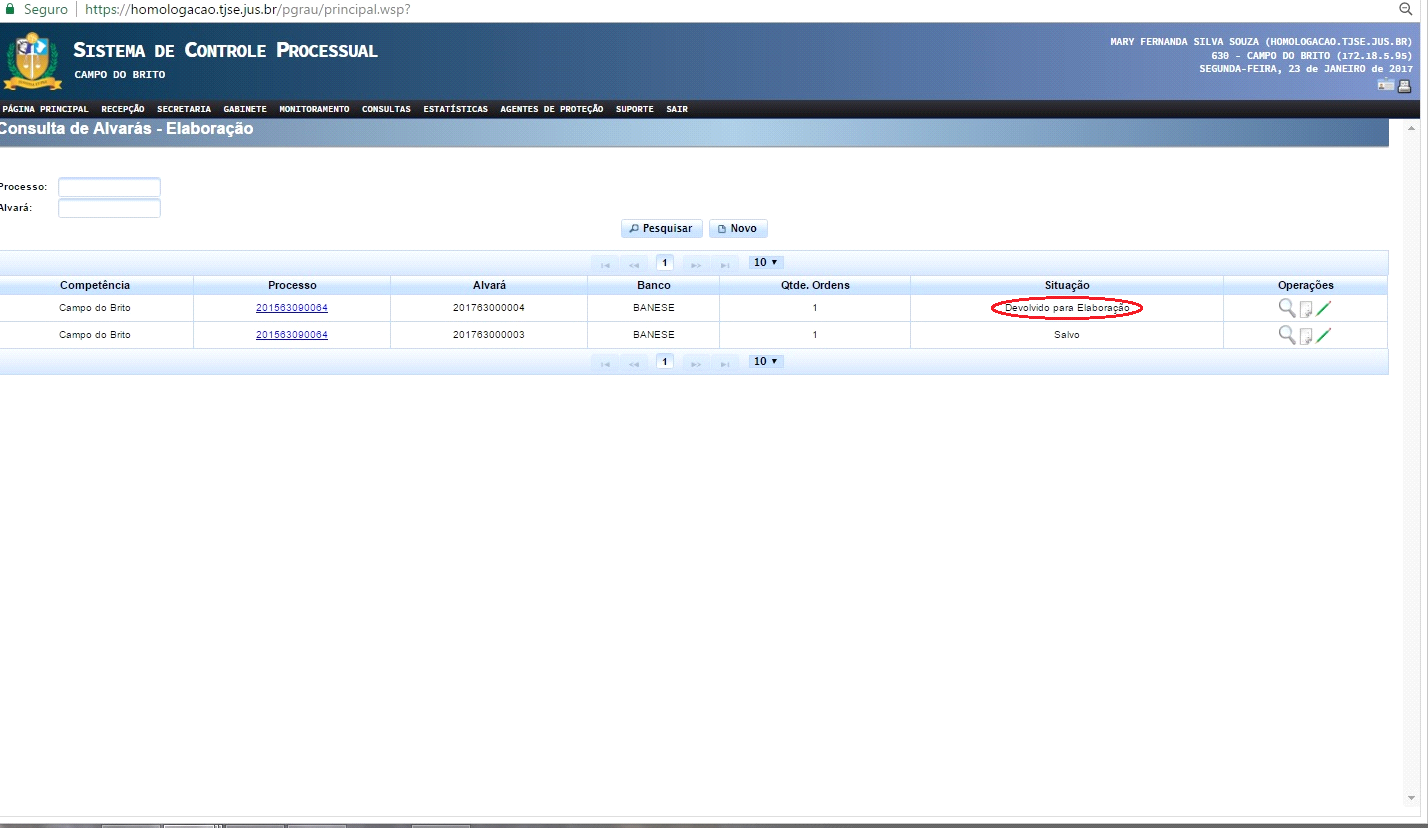Edit the Salvo alvará with pencil icon
This screenshot has height=828, width=1428.
(1324, 335)
